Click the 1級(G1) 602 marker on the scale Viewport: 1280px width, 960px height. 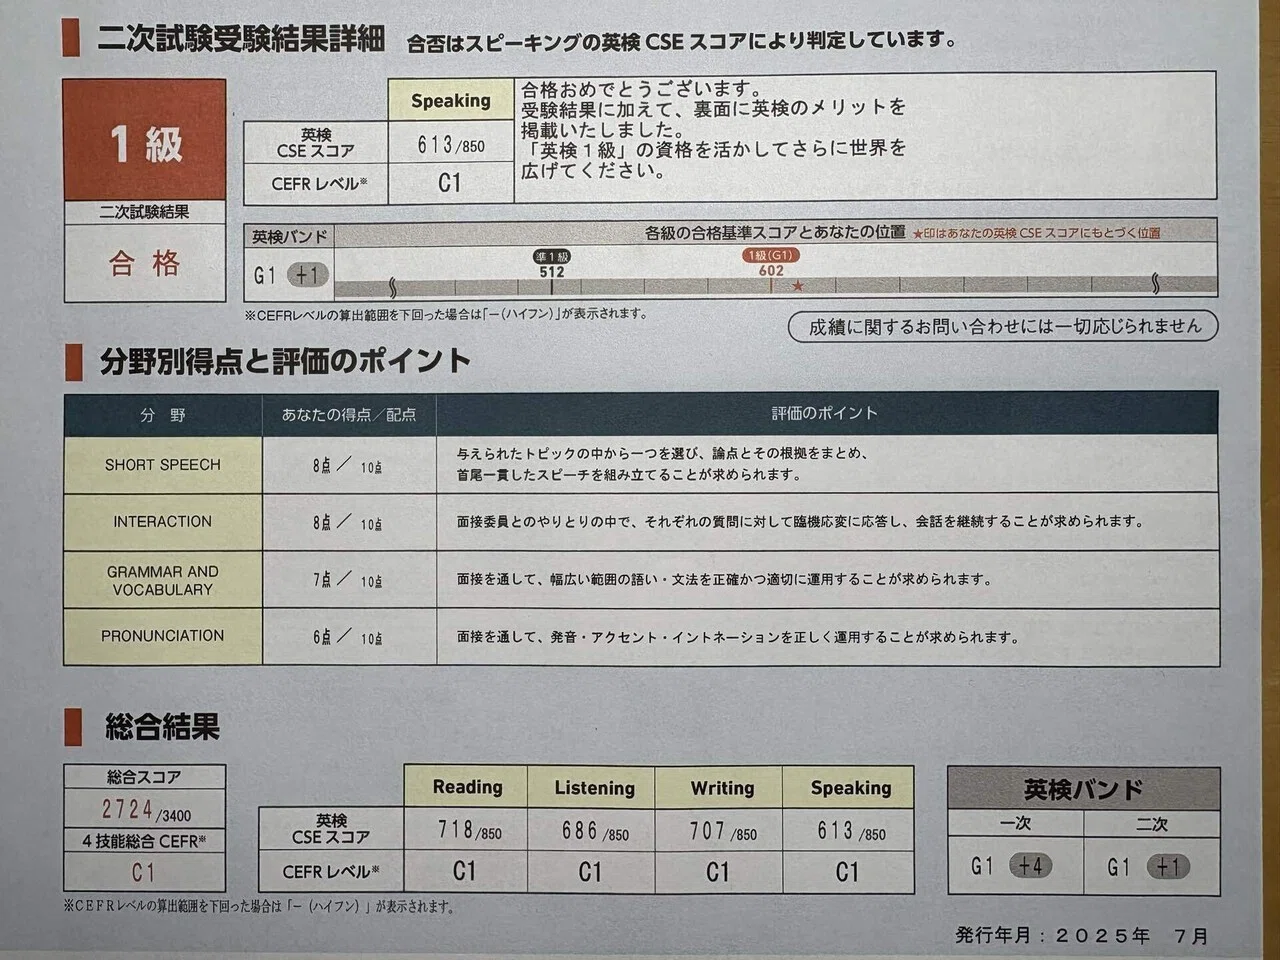(x=771, y=263)
